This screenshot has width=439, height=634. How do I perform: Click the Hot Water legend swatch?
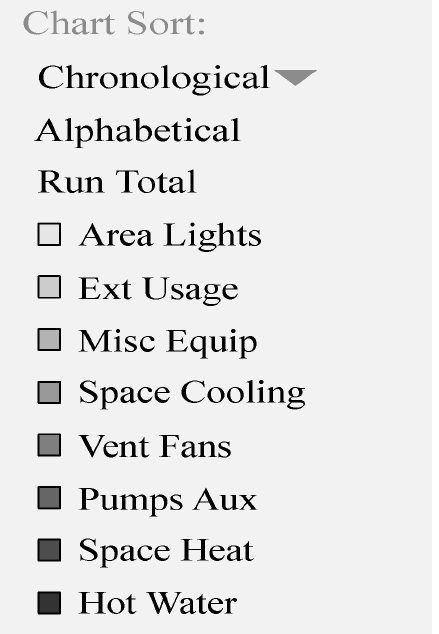point(49,603)
